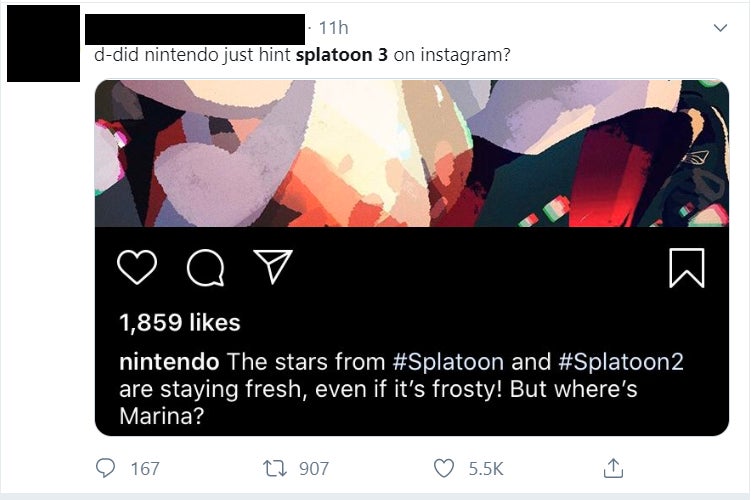The image size is (751, 500).
Task: Click the black profile avatar
Action: click(x=43, y=43)
